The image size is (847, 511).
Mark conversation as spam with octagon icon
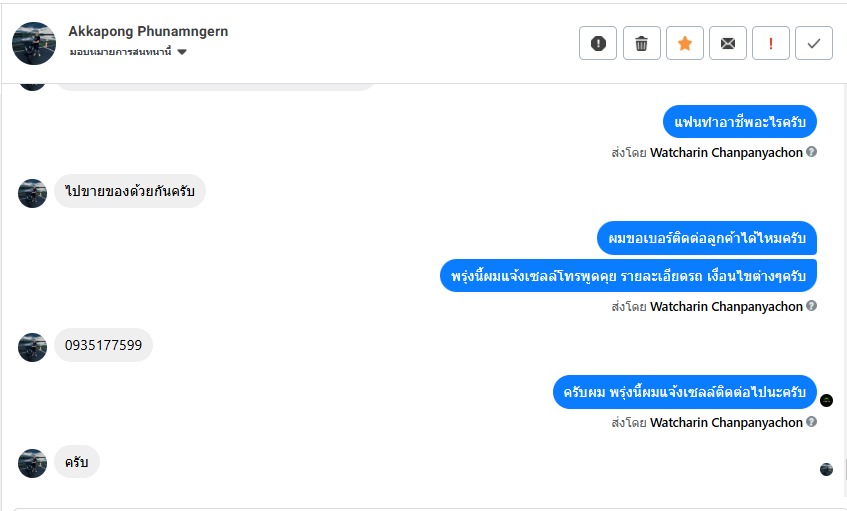[598, 43]
